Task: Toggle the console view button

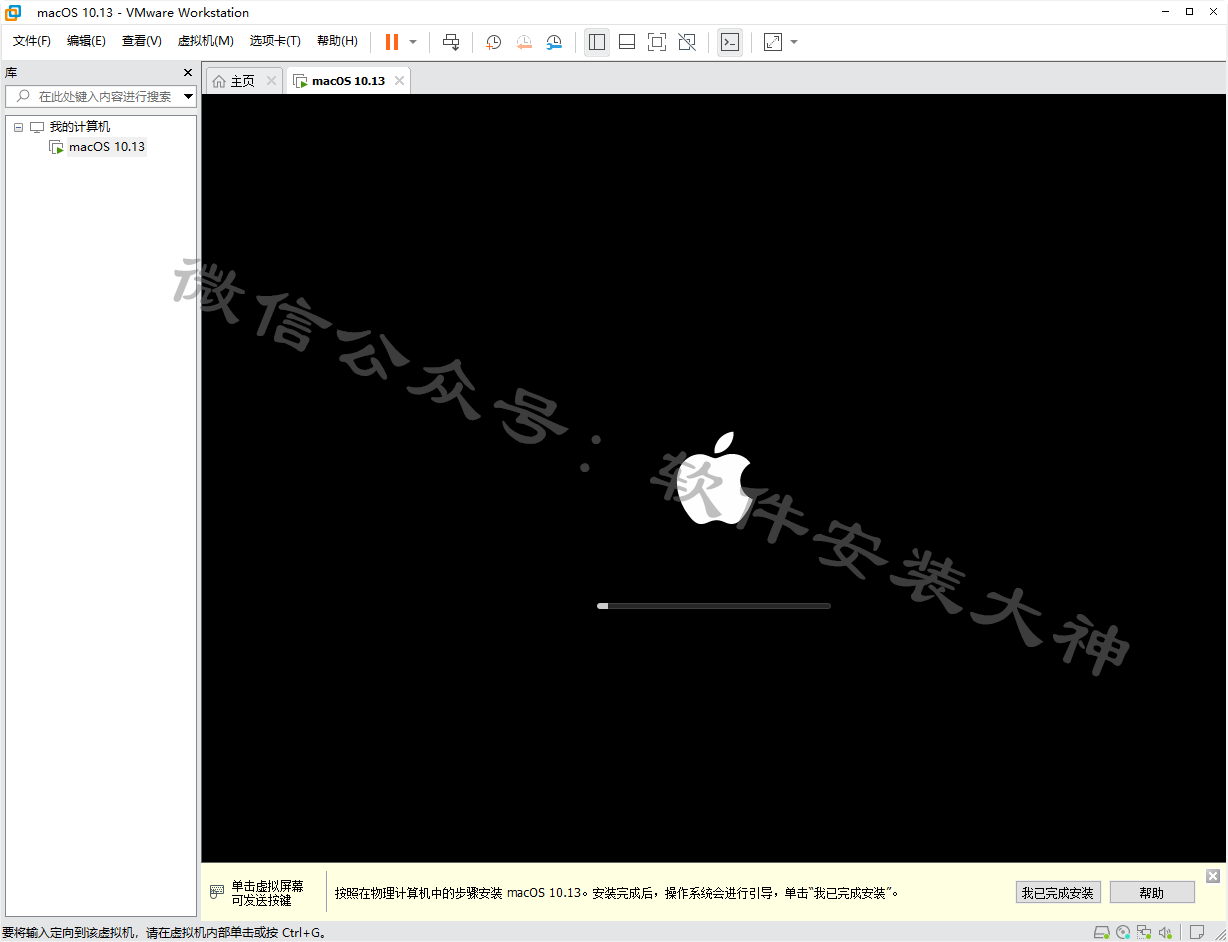Action: (x=730, y=42)
